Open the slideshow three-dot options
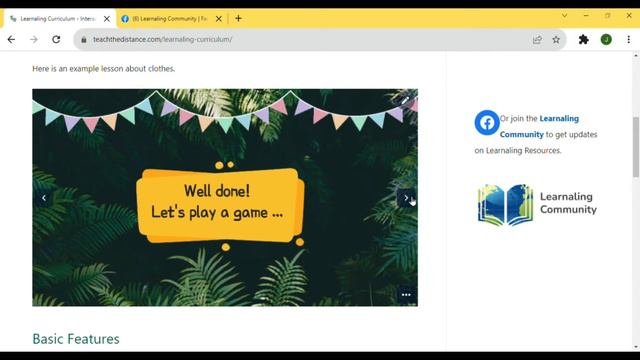Screen dimensions: 640x360 406,295
